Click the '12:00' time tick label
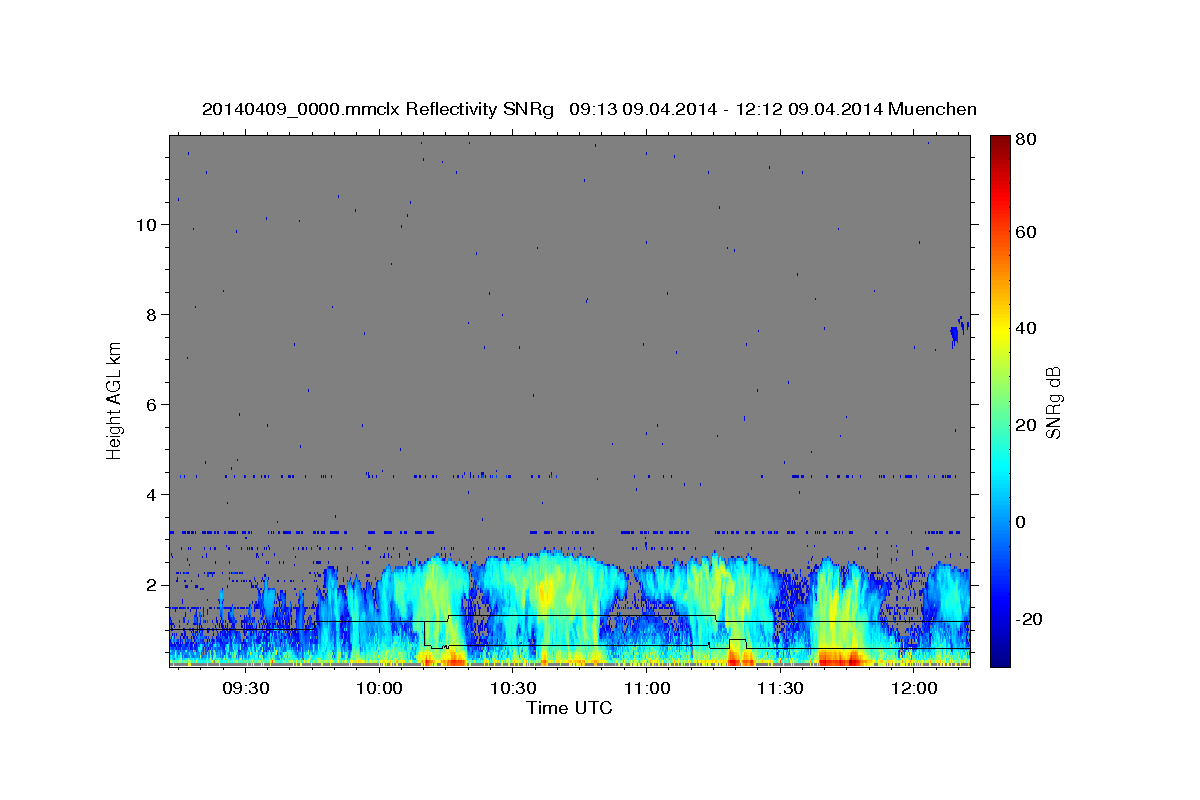 [914, 689]
